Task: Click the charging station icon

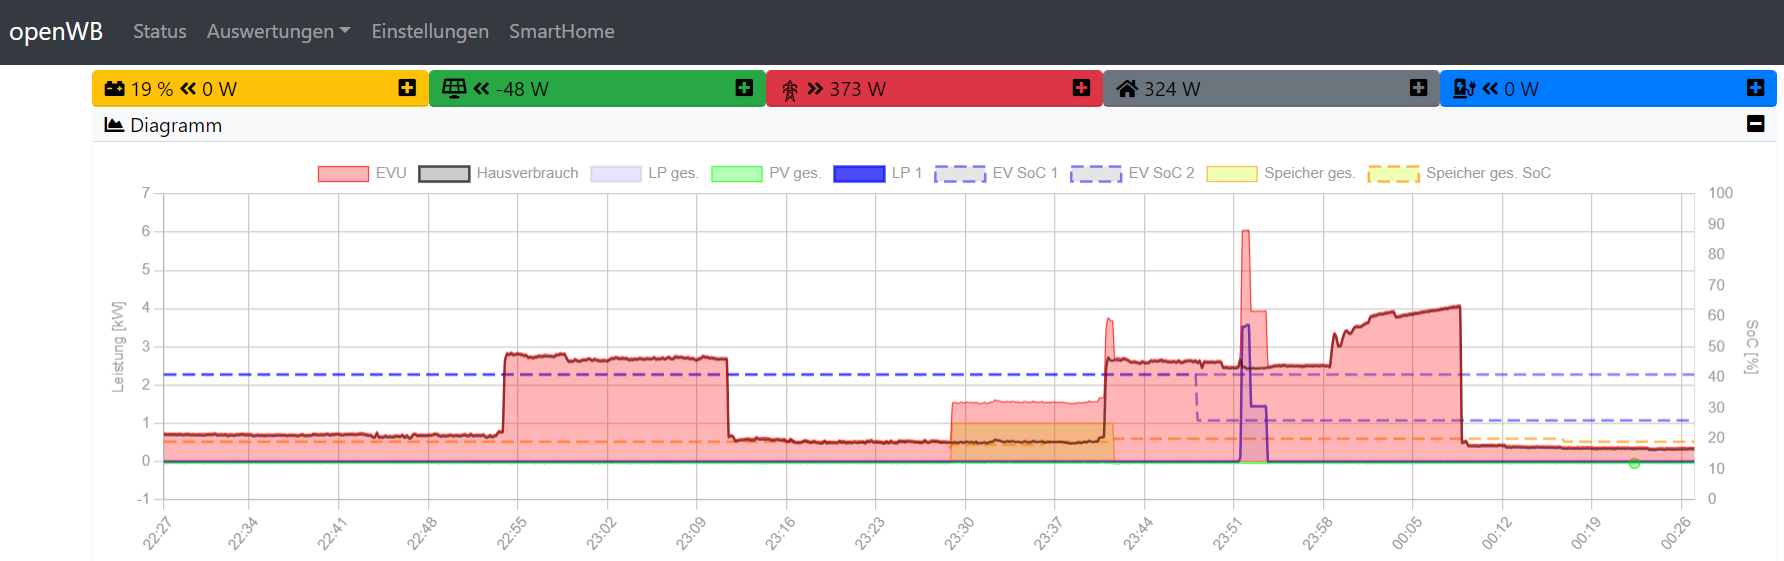Action: 1464,89
